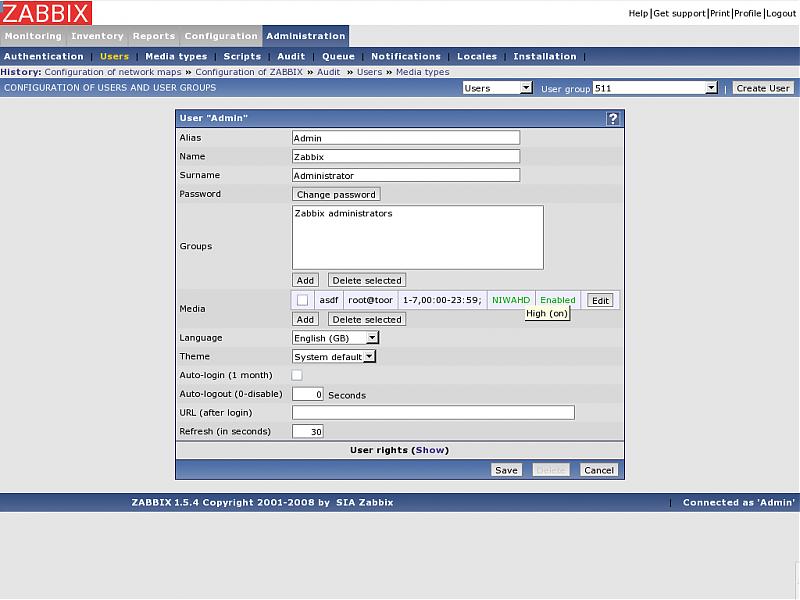Click the Alias input field
This screenshot has width=800, height=600.
[x=406, y=138]
